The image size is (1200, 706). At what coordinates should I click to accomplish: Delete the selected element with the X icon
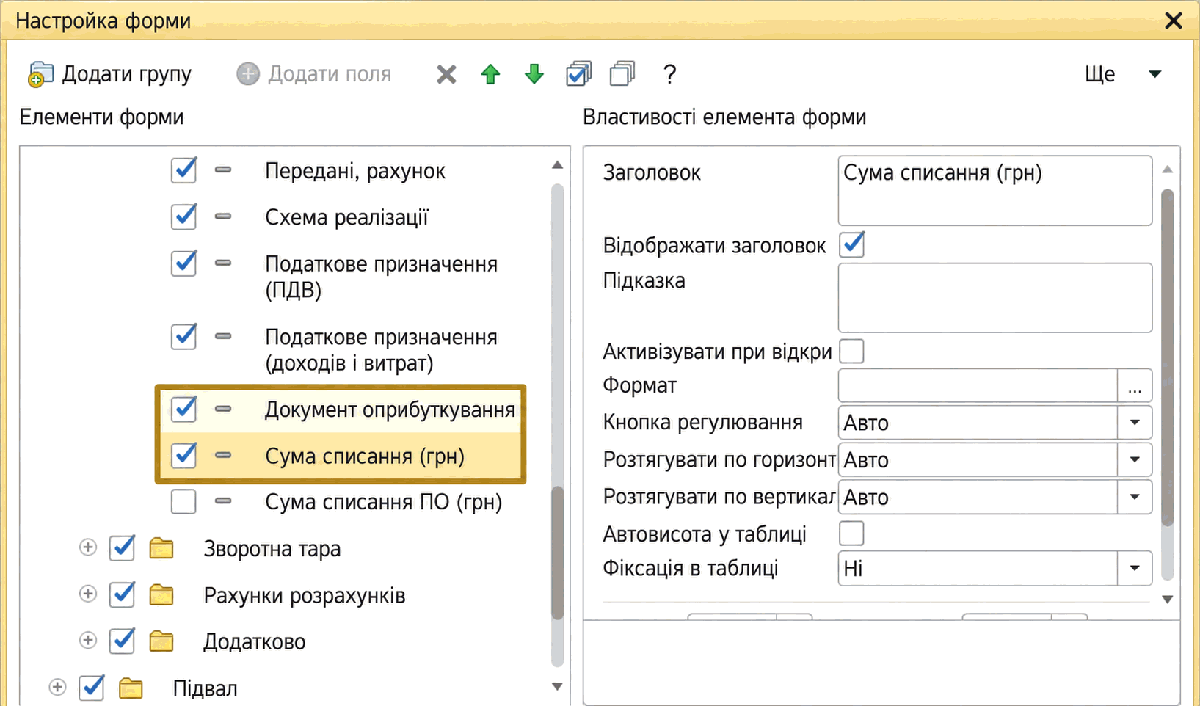(x=446, y=74)
